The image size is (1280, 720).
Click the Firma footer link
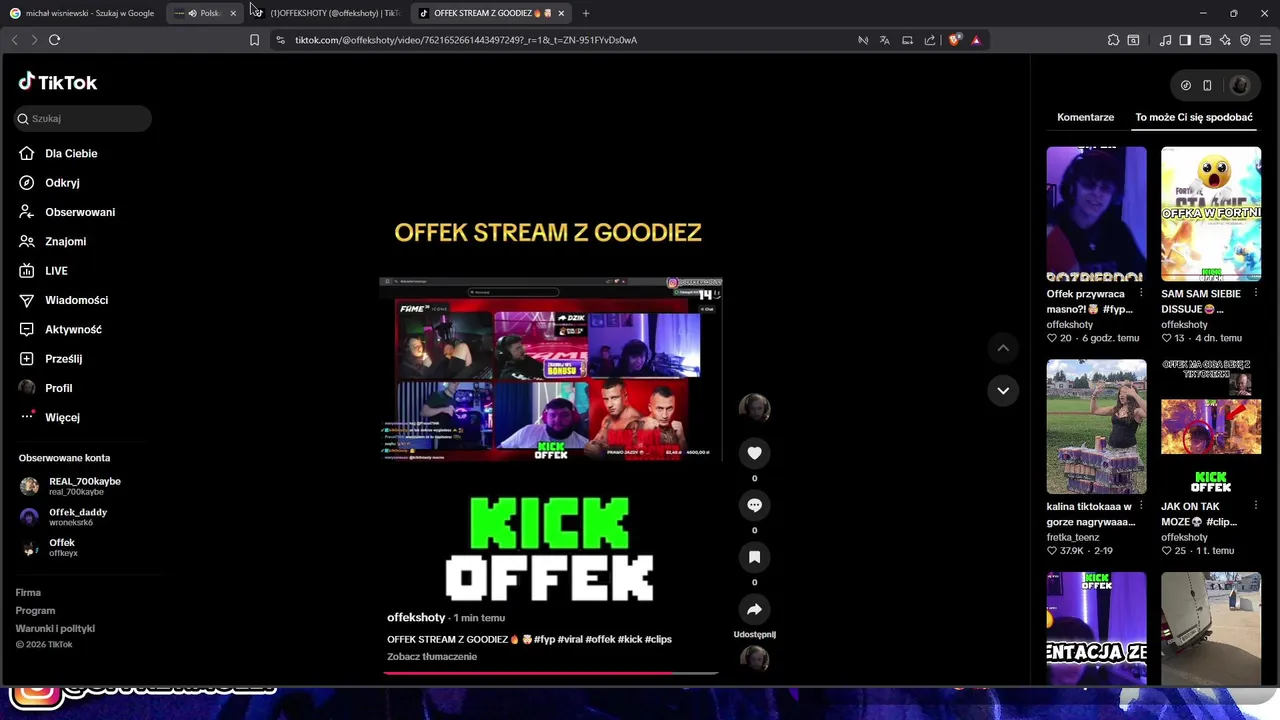[x=28, y=593]
